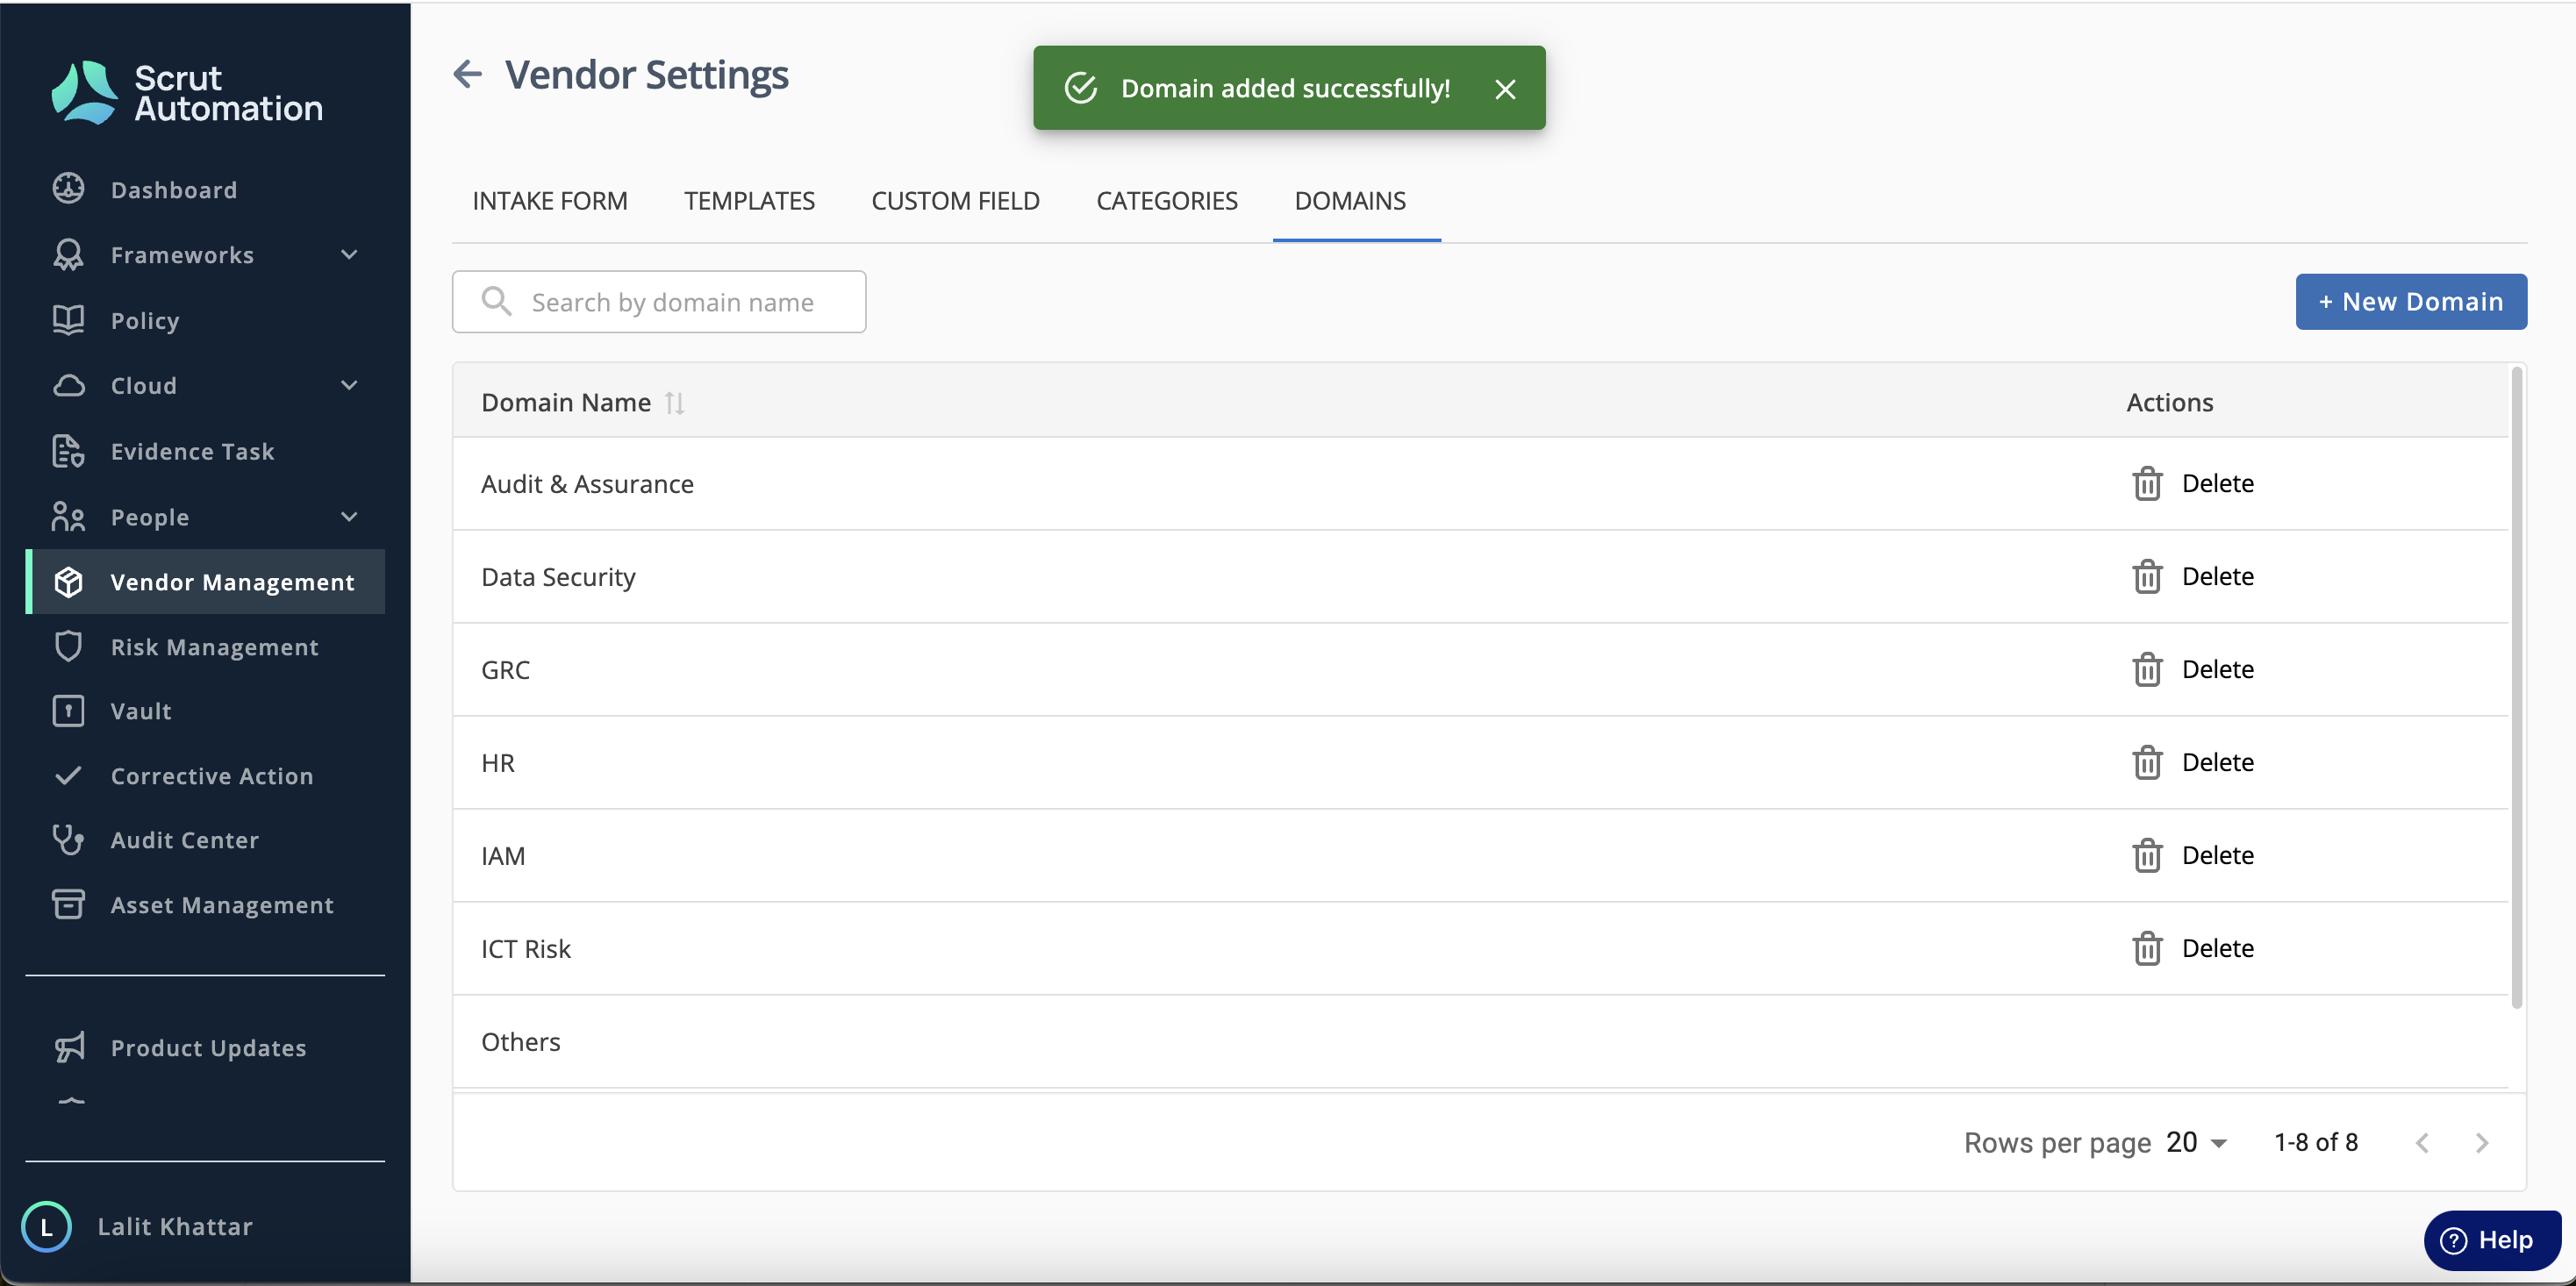The width and height of the screenshot is (2576, 1286).
Task: Open the Vault section
Action: click(140, 710)
